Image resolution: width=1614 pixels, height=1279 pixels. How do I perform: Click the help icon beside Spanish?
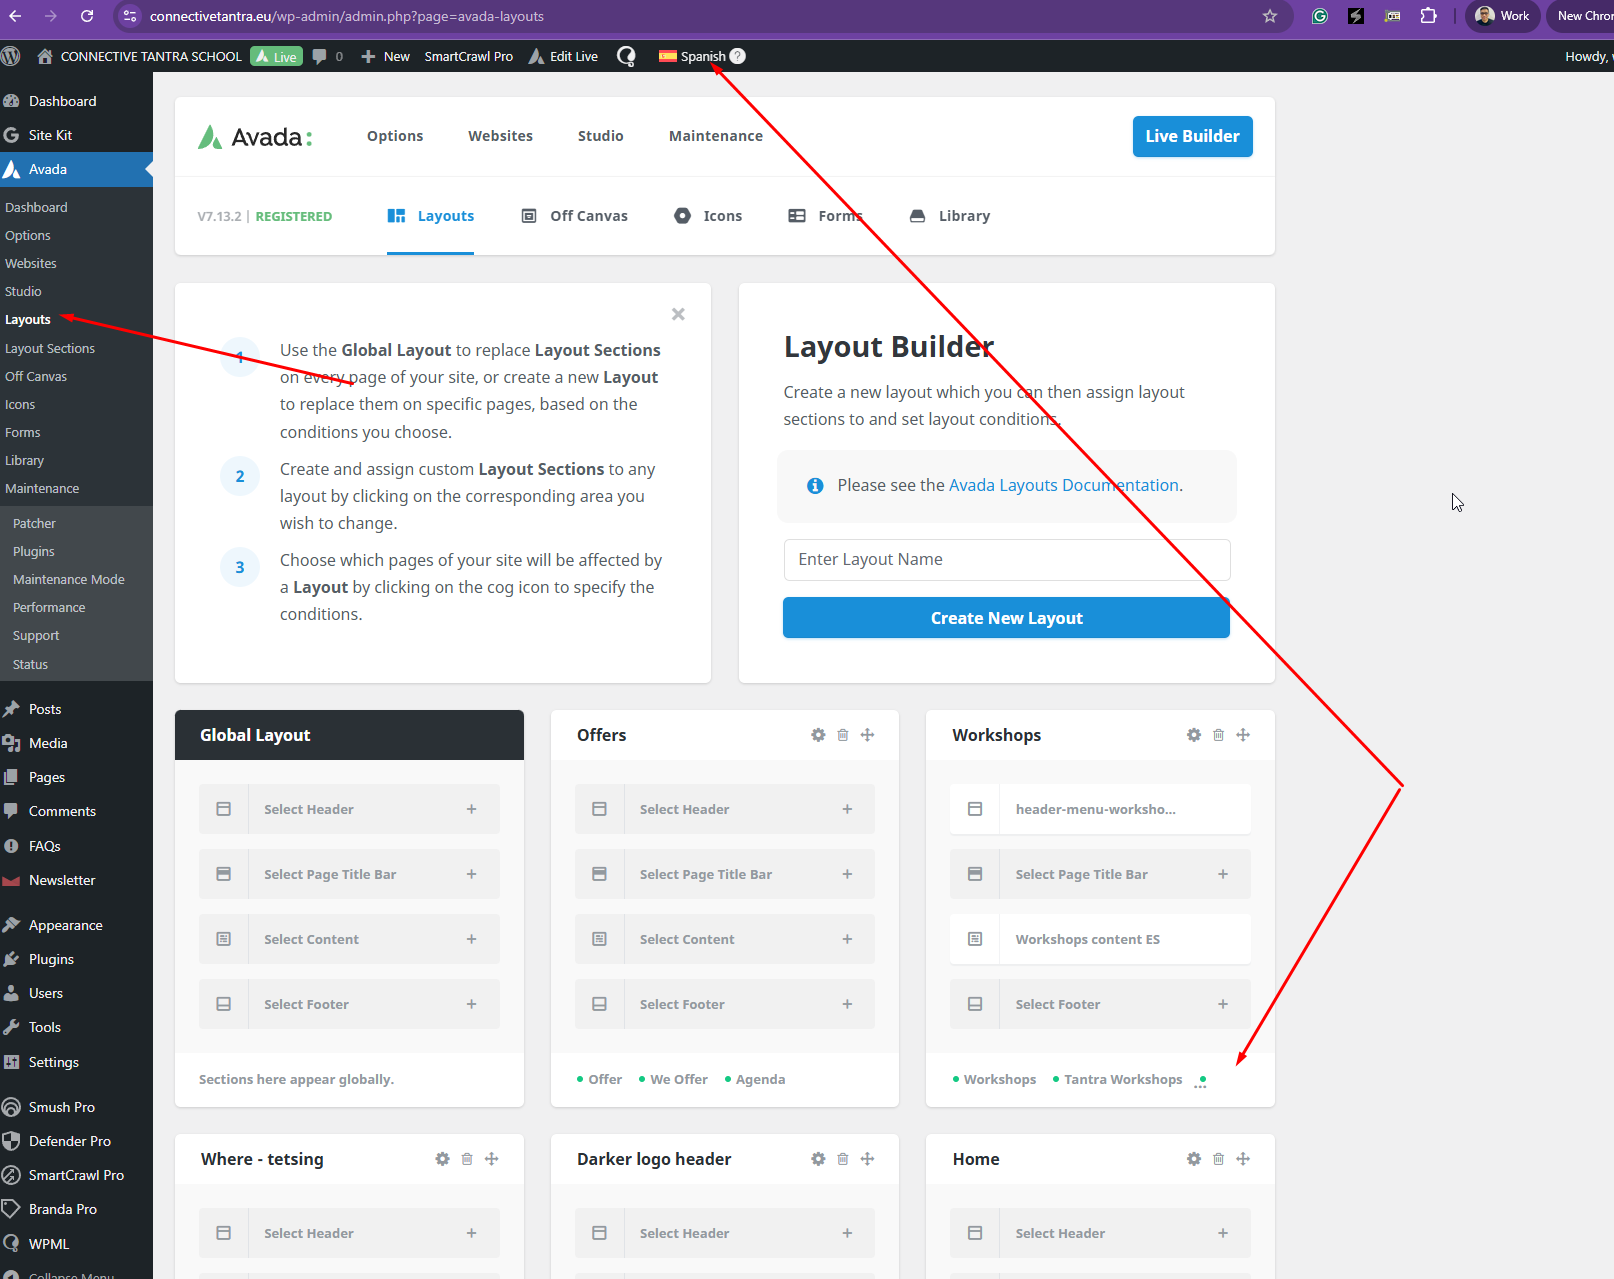[738, 56]
